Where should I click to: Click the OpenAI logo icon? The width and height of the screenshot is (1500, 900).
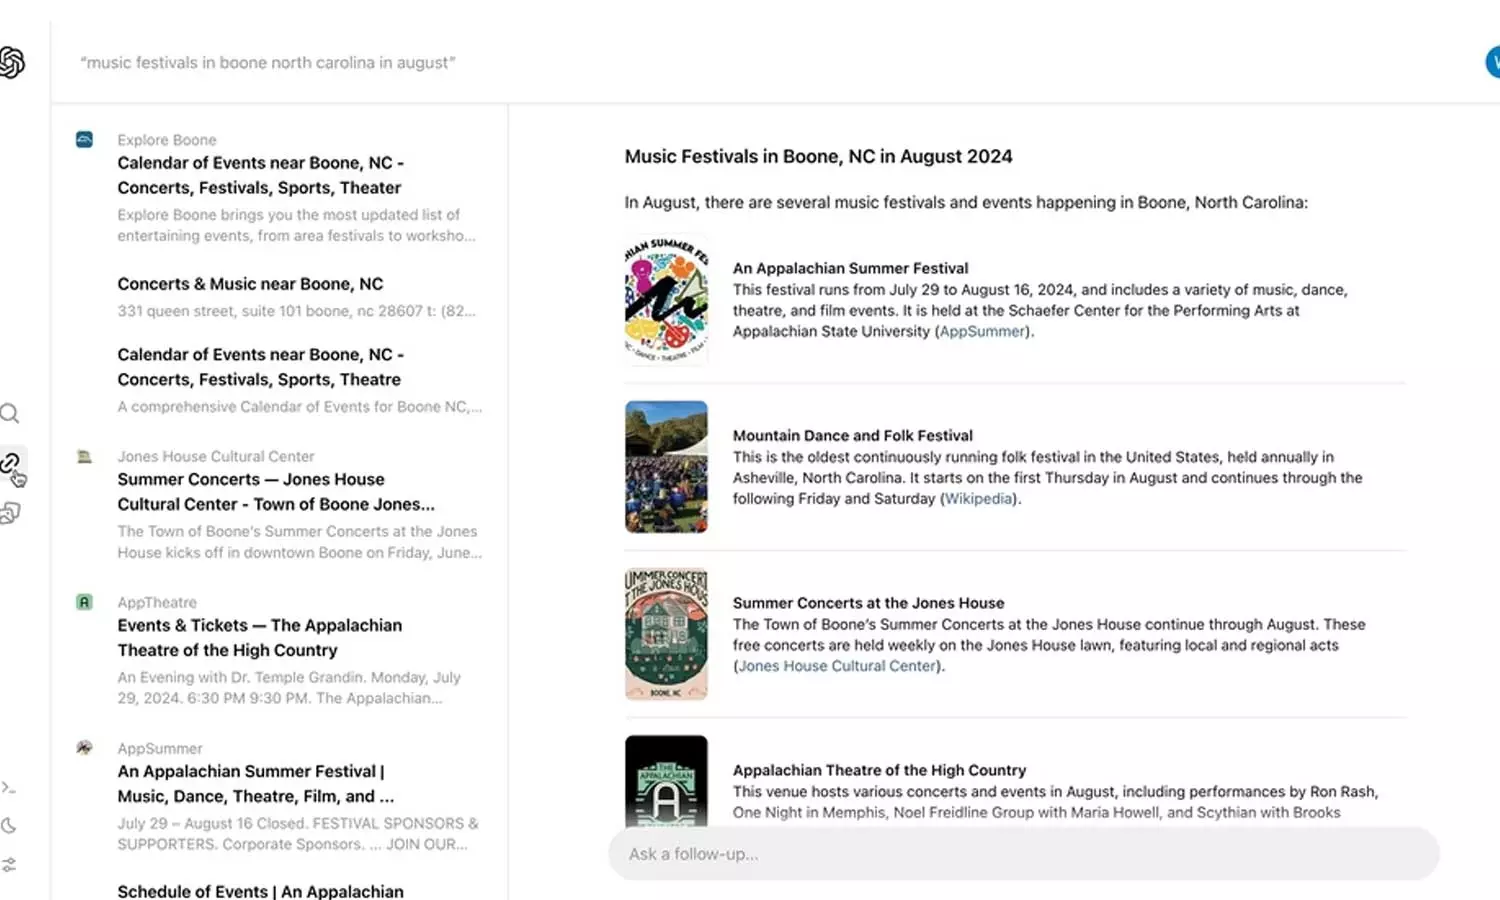point(12,62)
